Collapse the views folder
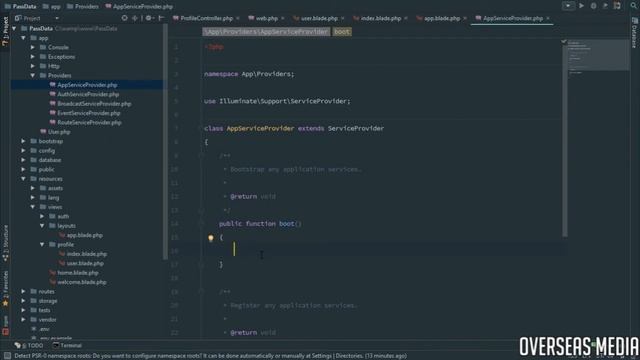 pyautogui.click(x=33, y=207)
